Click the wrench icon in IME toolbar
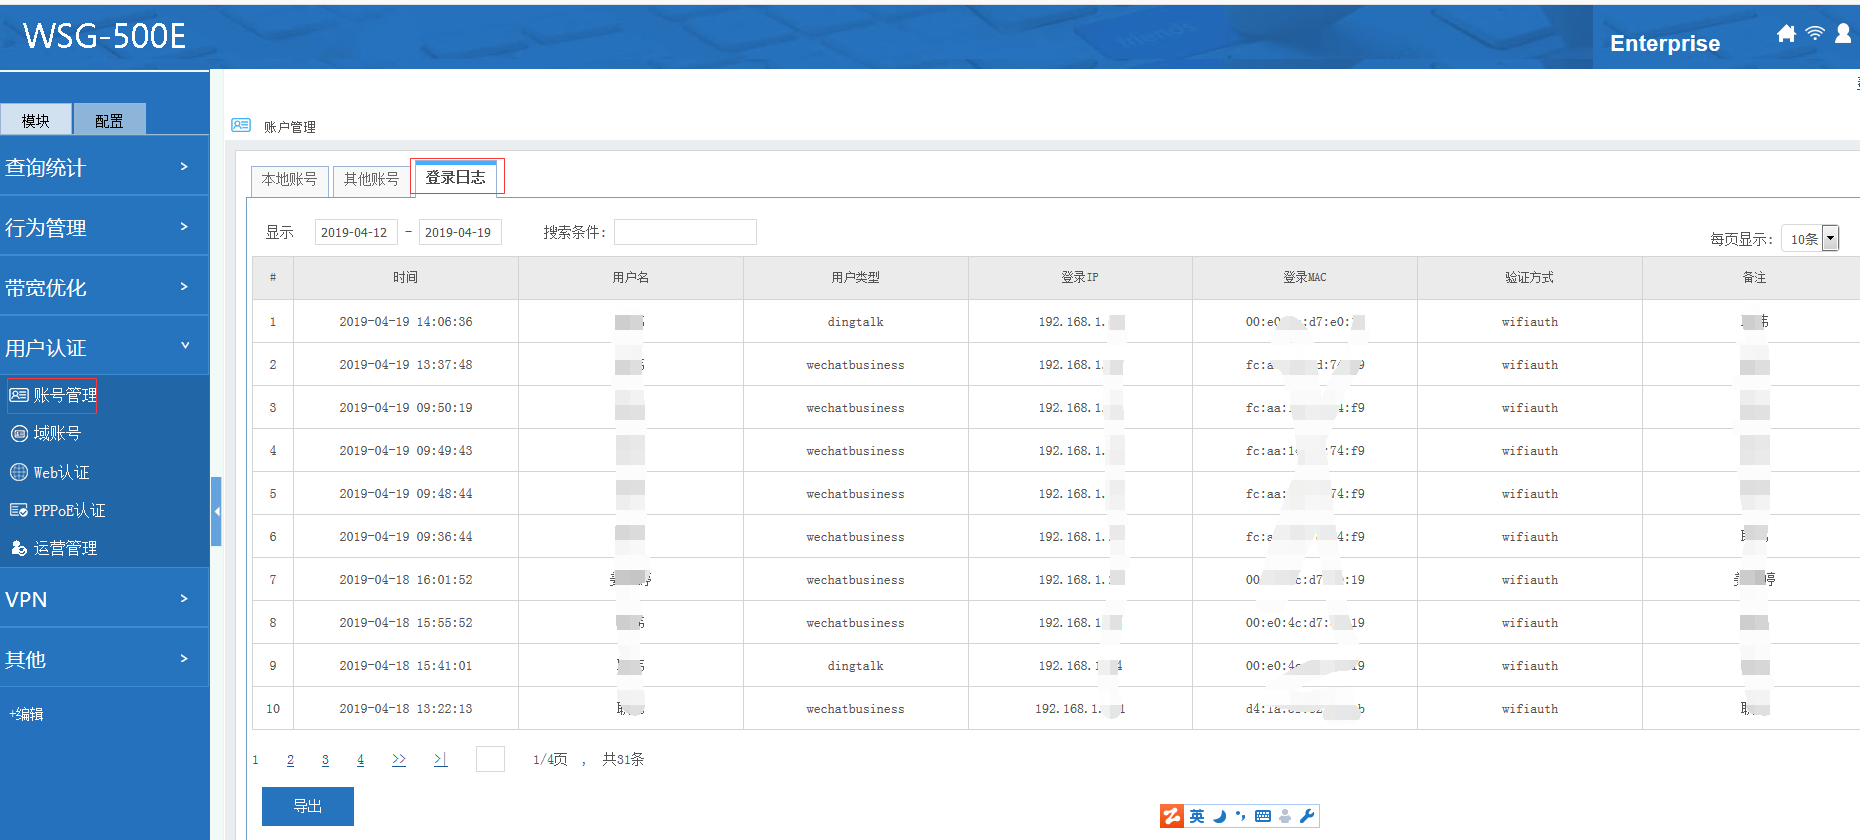The height and width of the screenshot is (840, 1860). click(1306, 816)
